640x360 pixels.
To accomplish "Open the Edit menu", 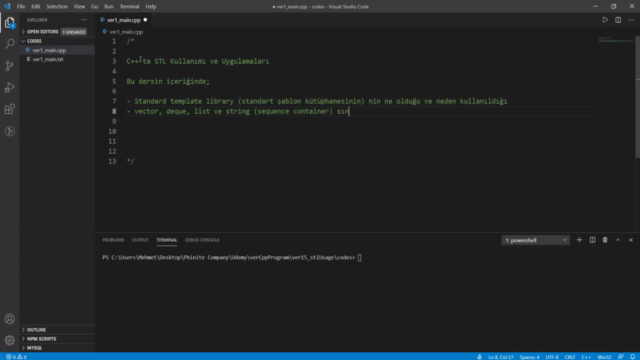I will click(36, 7).
